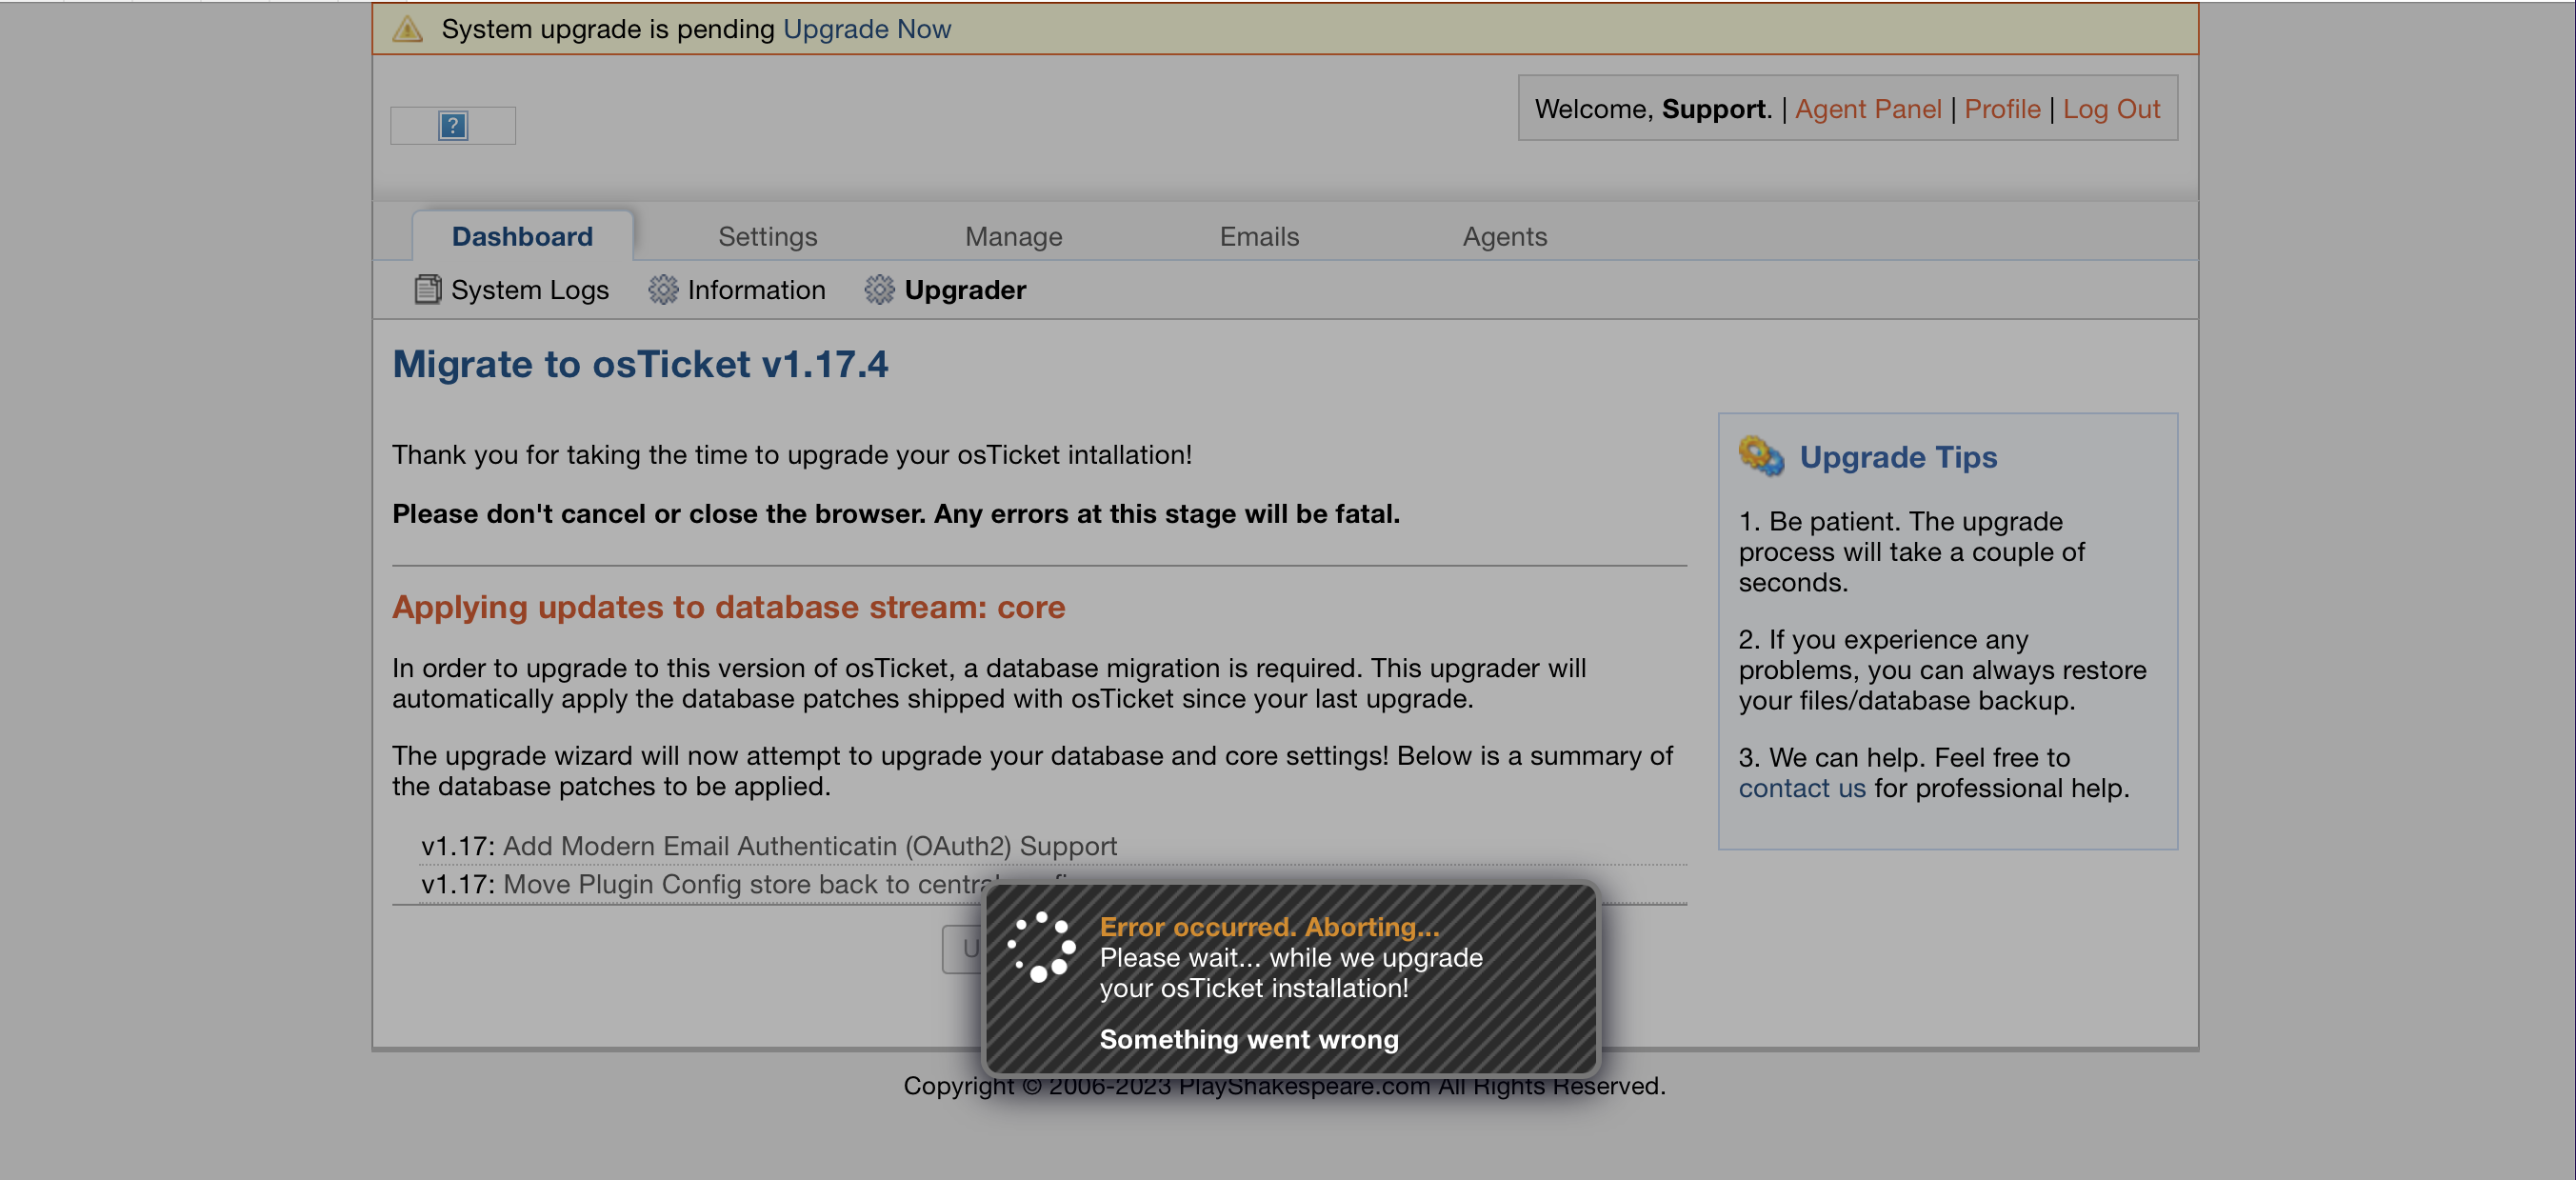This screenshot has width=2576, height=1180.
Task: Open the Dashboard tab
Action: [x=521, y=237]
